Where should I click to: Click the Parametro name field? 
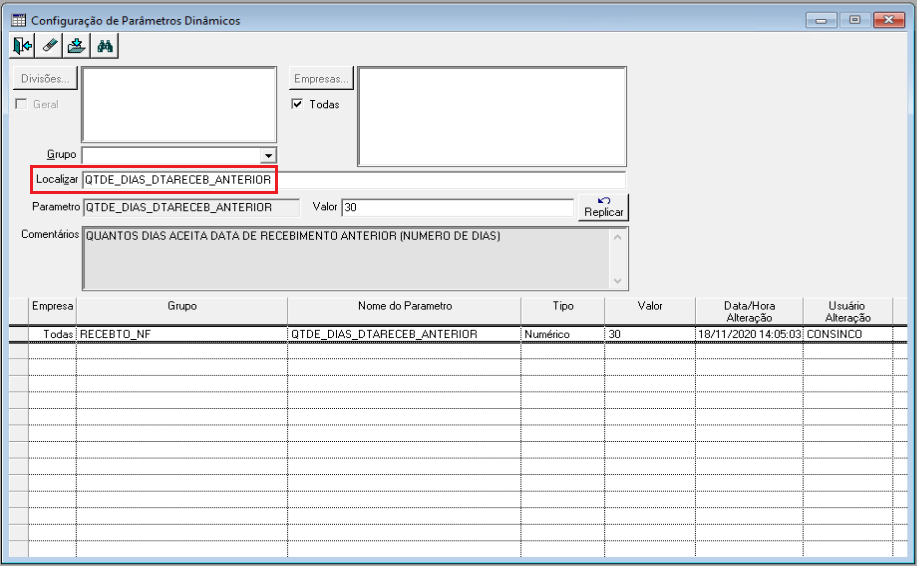(191, 208)
